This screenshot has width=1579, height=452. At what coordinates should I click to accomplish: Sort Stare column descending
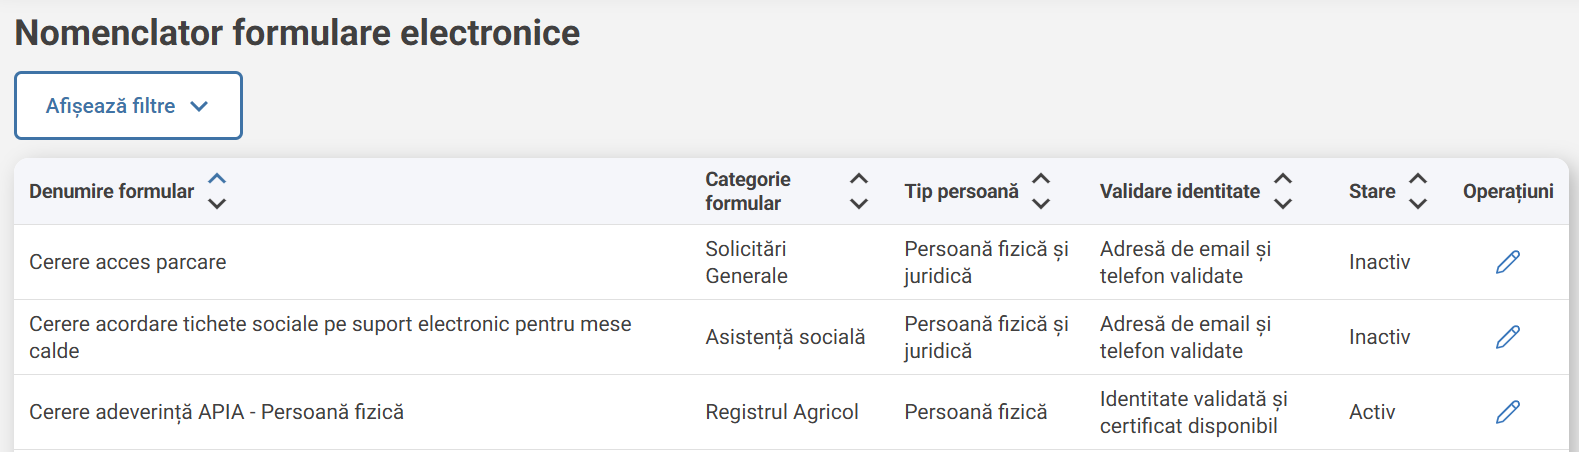click(1418, 203)
